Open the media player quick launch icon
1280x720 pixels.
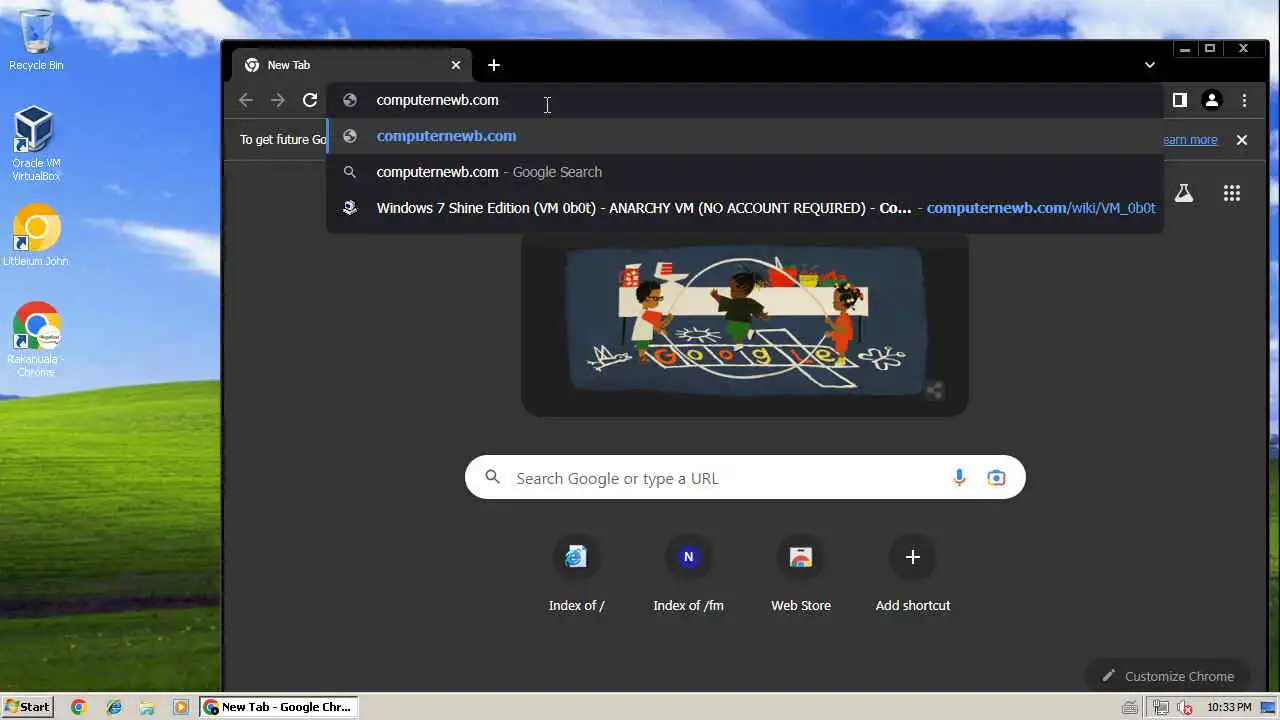(181, 707)
